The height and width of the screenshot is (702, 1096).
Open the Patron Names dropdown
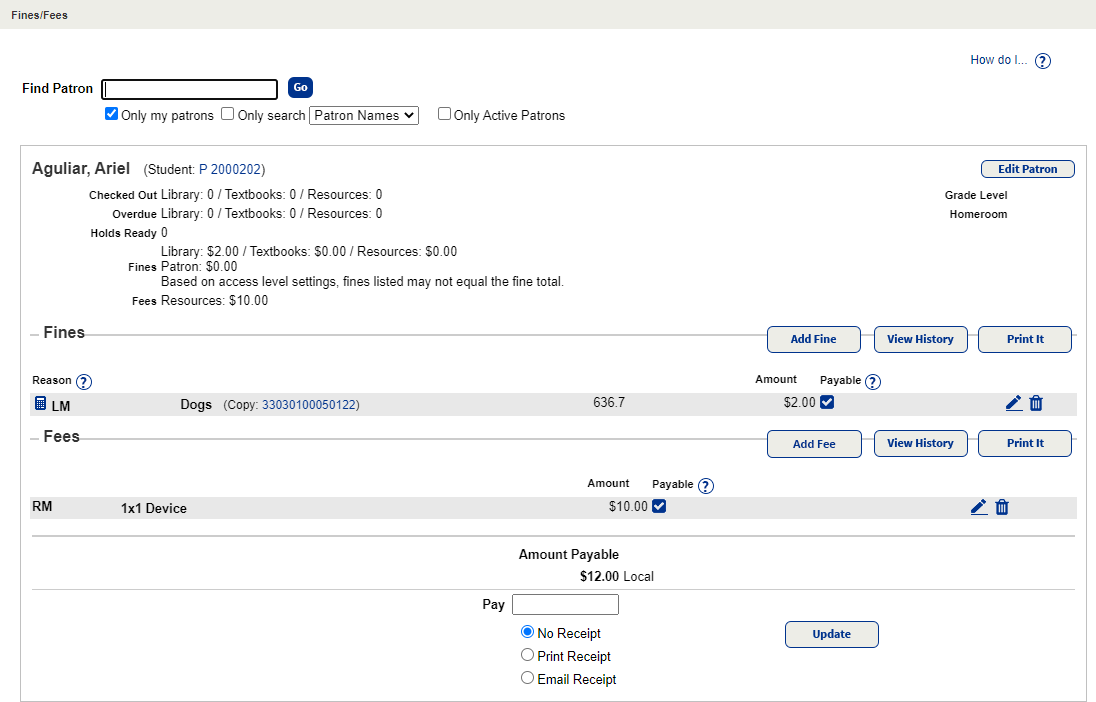point(364,115)
